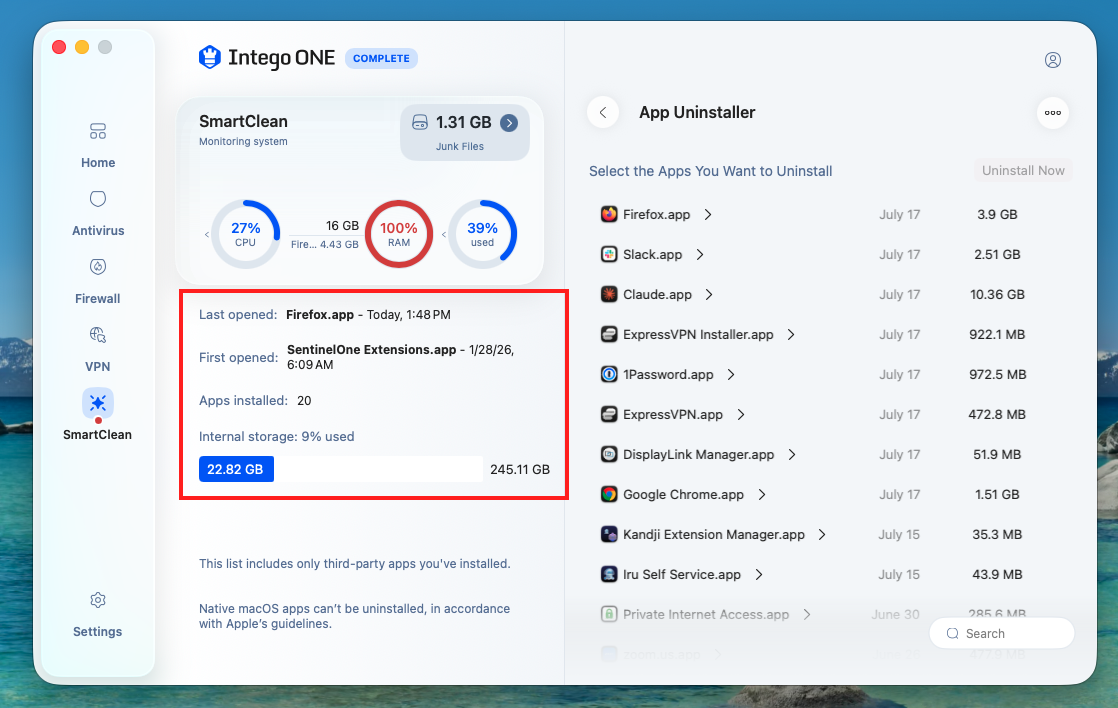Click the search magnifier icon
1118x708 pixels.
tap(953, 633)
